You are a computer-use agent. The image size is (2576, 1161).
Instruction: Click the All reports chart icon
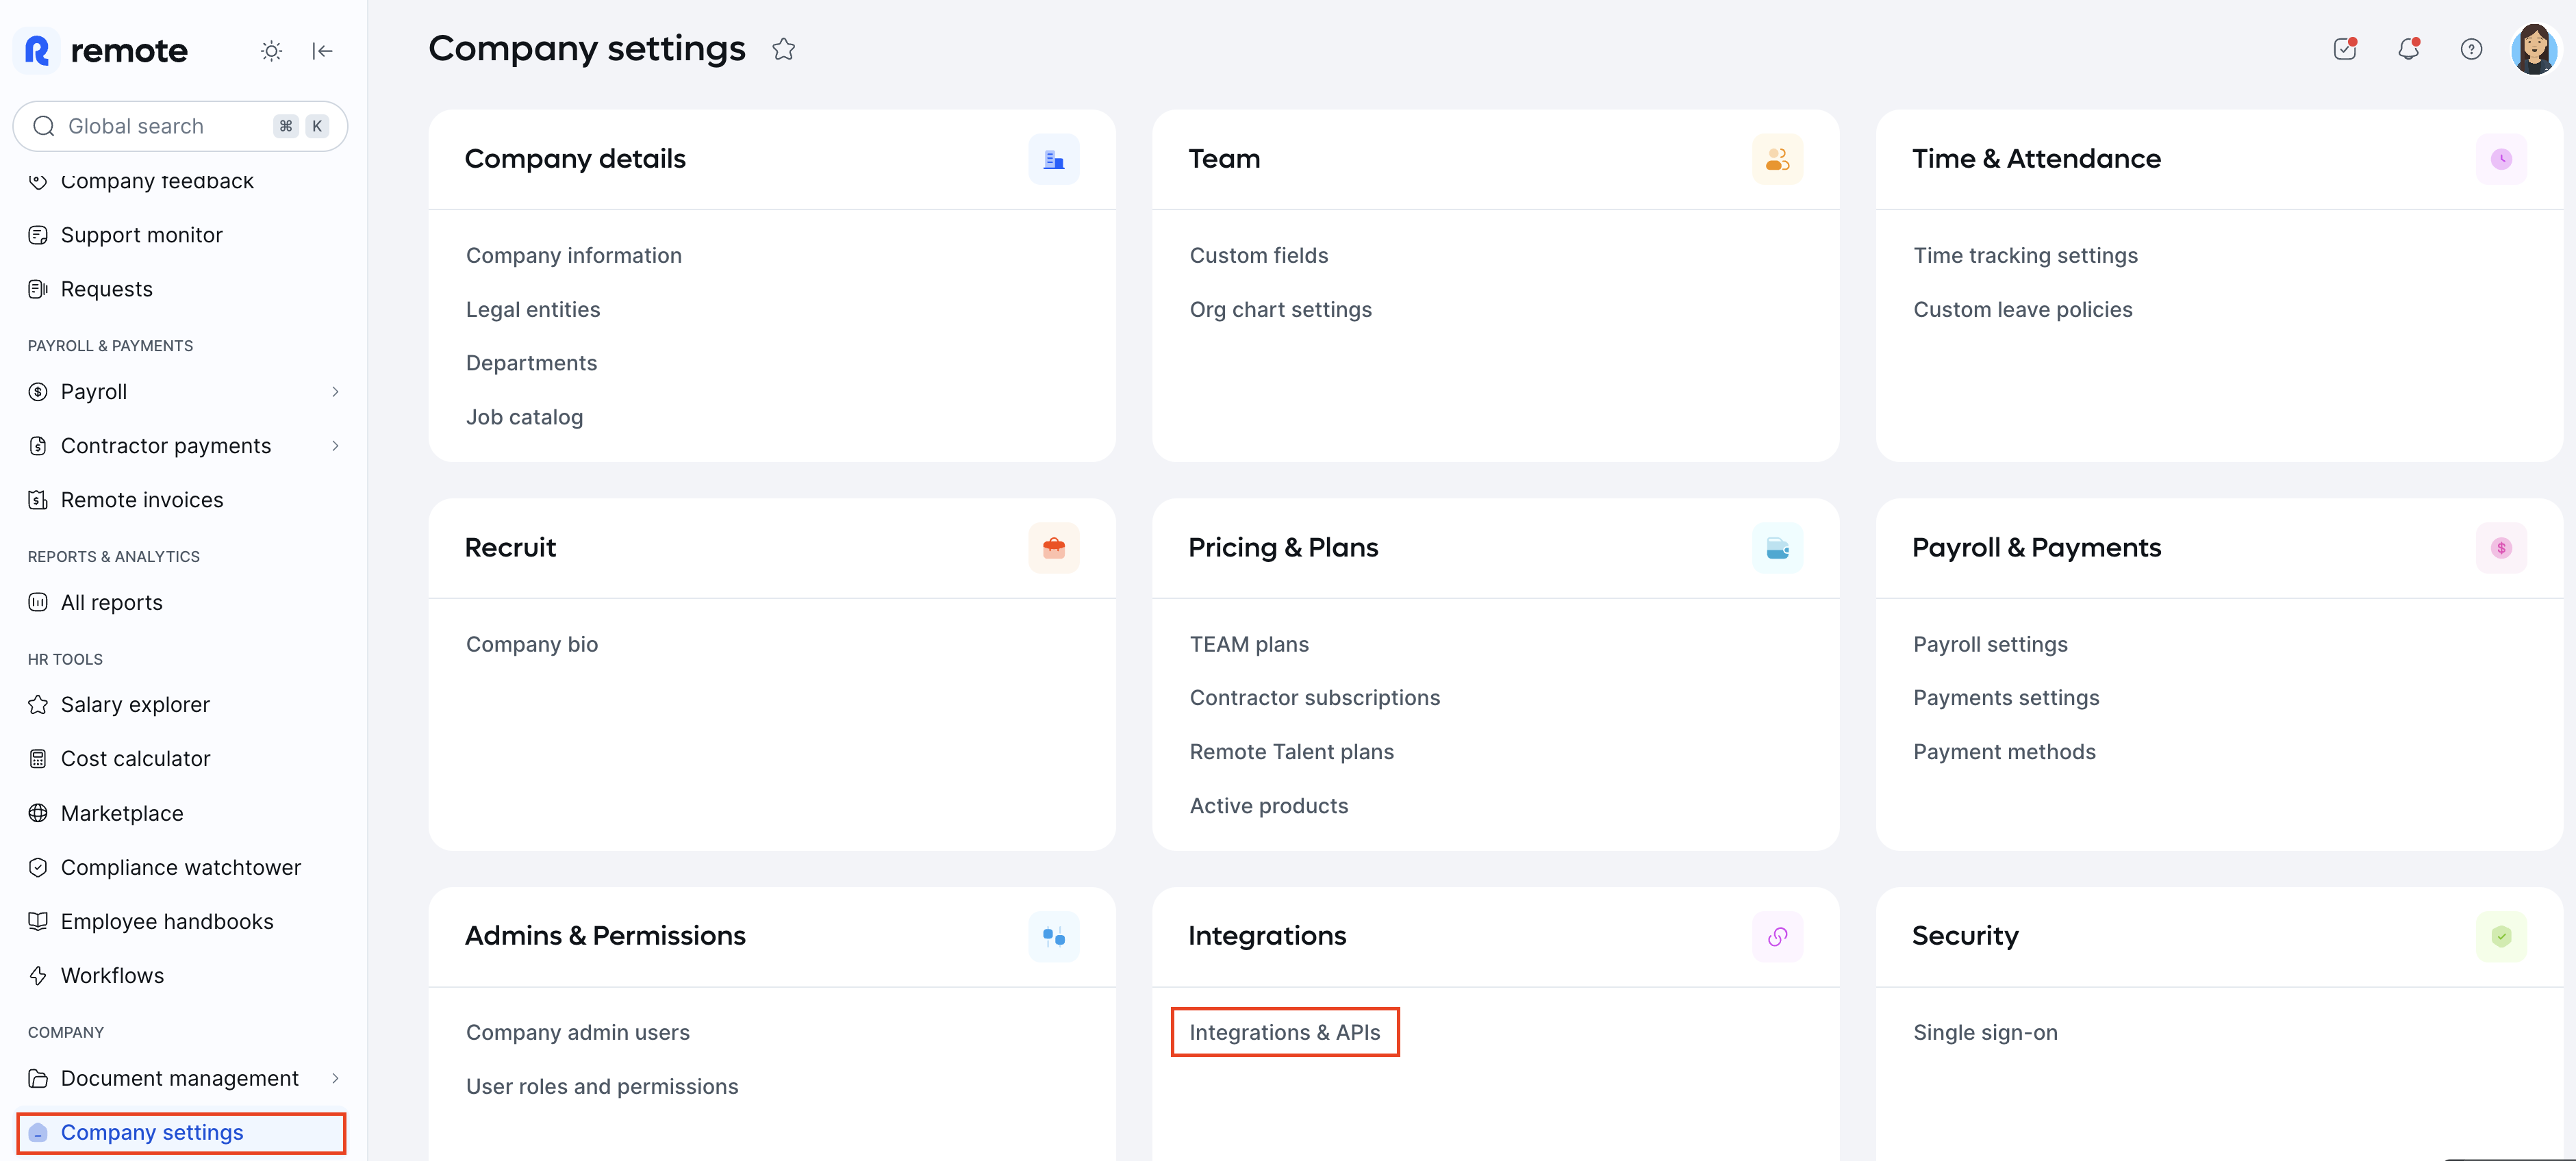(38, 602)
